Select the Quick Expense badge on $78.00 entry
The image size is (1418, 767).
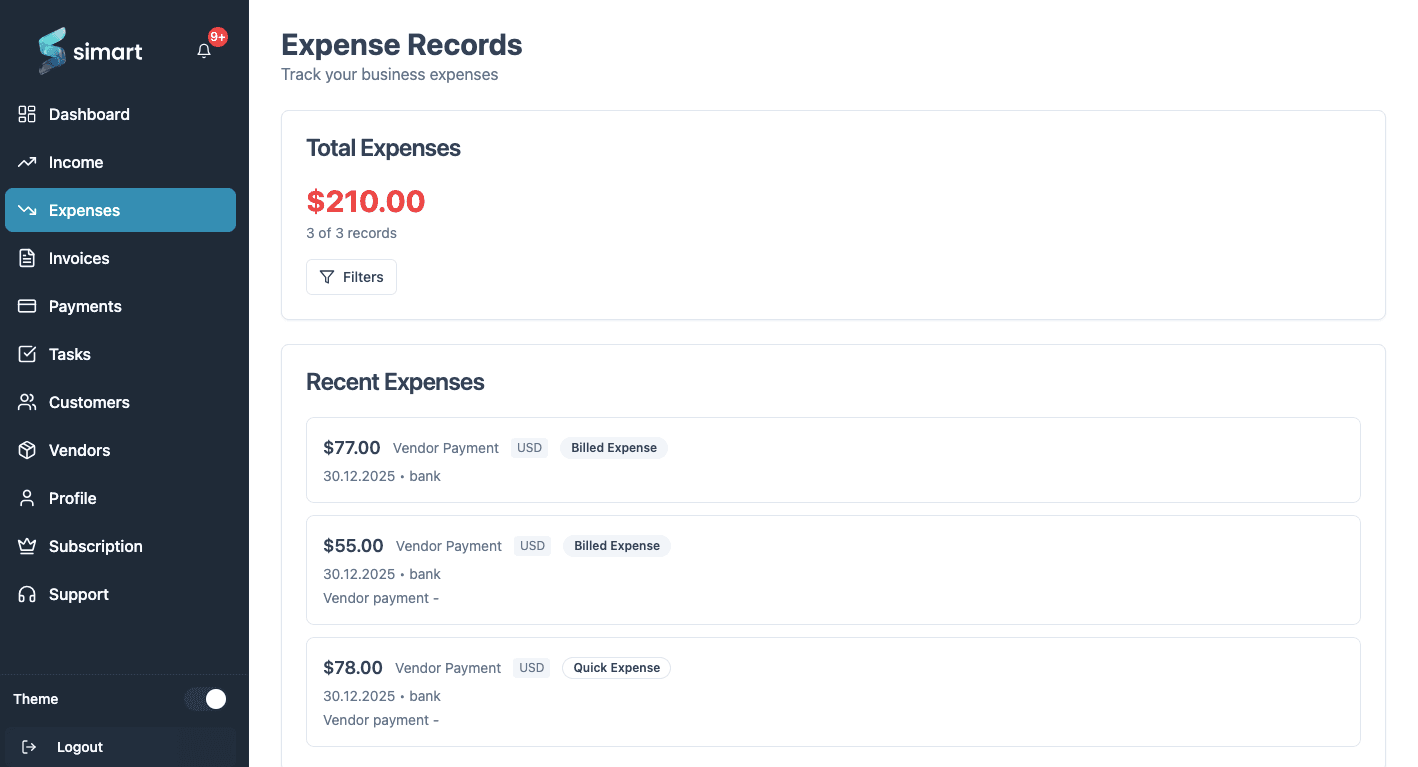[x=616, y=667]
